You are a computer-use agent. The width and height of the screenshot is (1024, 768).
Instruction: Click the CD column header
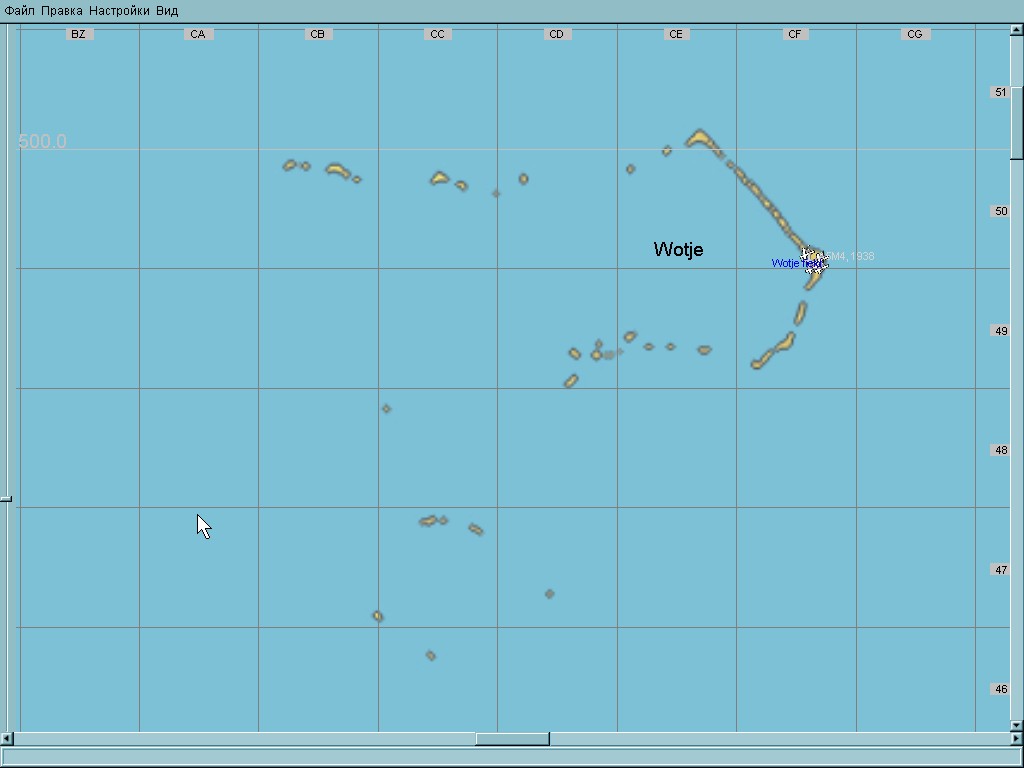556,34
